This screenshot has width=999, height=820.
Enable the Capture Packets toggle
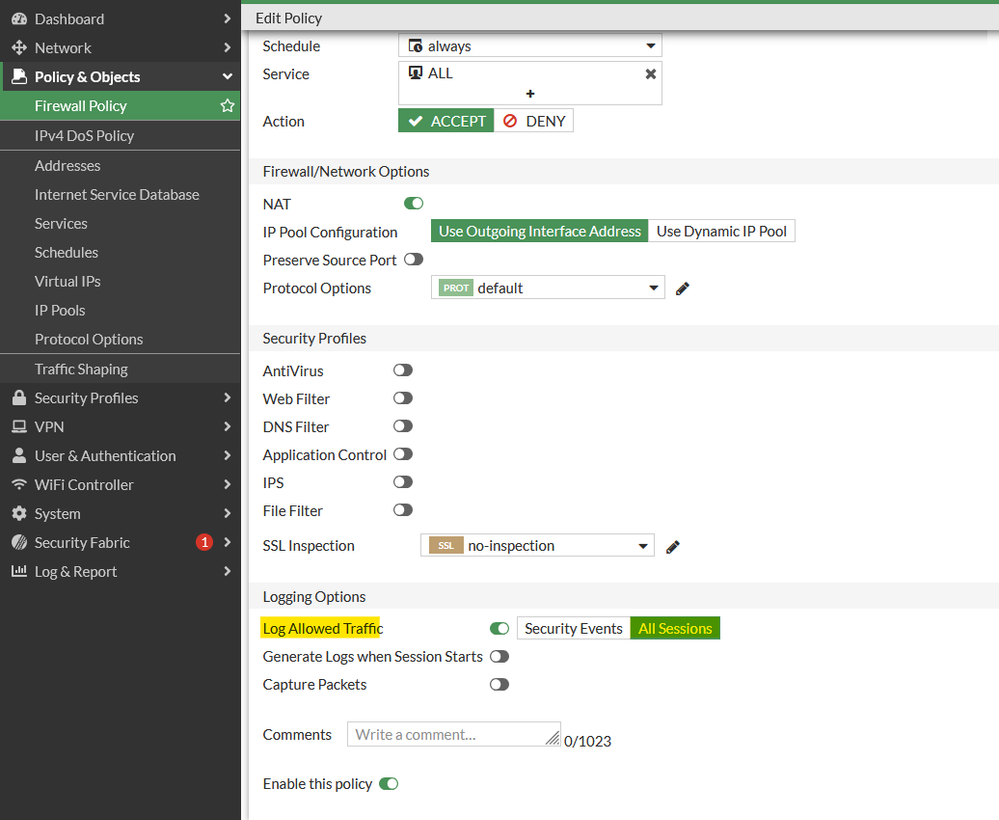coord(500,684)
